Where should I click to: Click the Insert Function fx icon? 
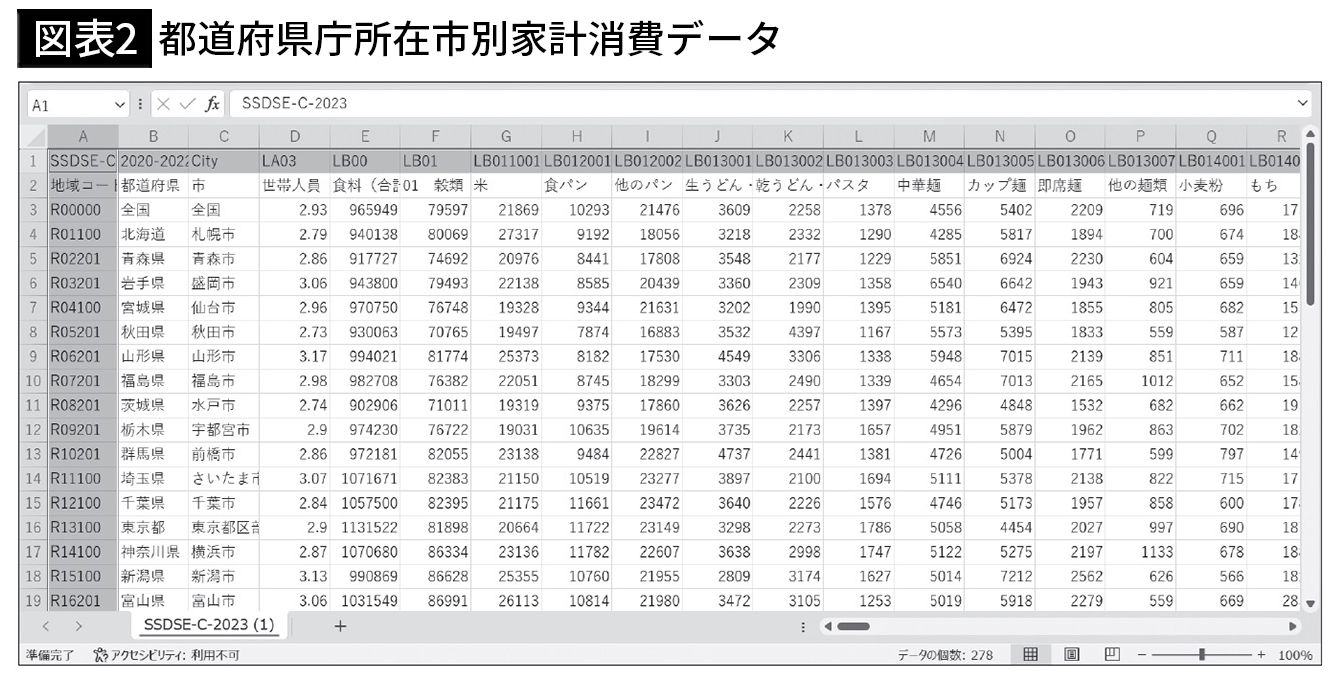tap(213, 104)
